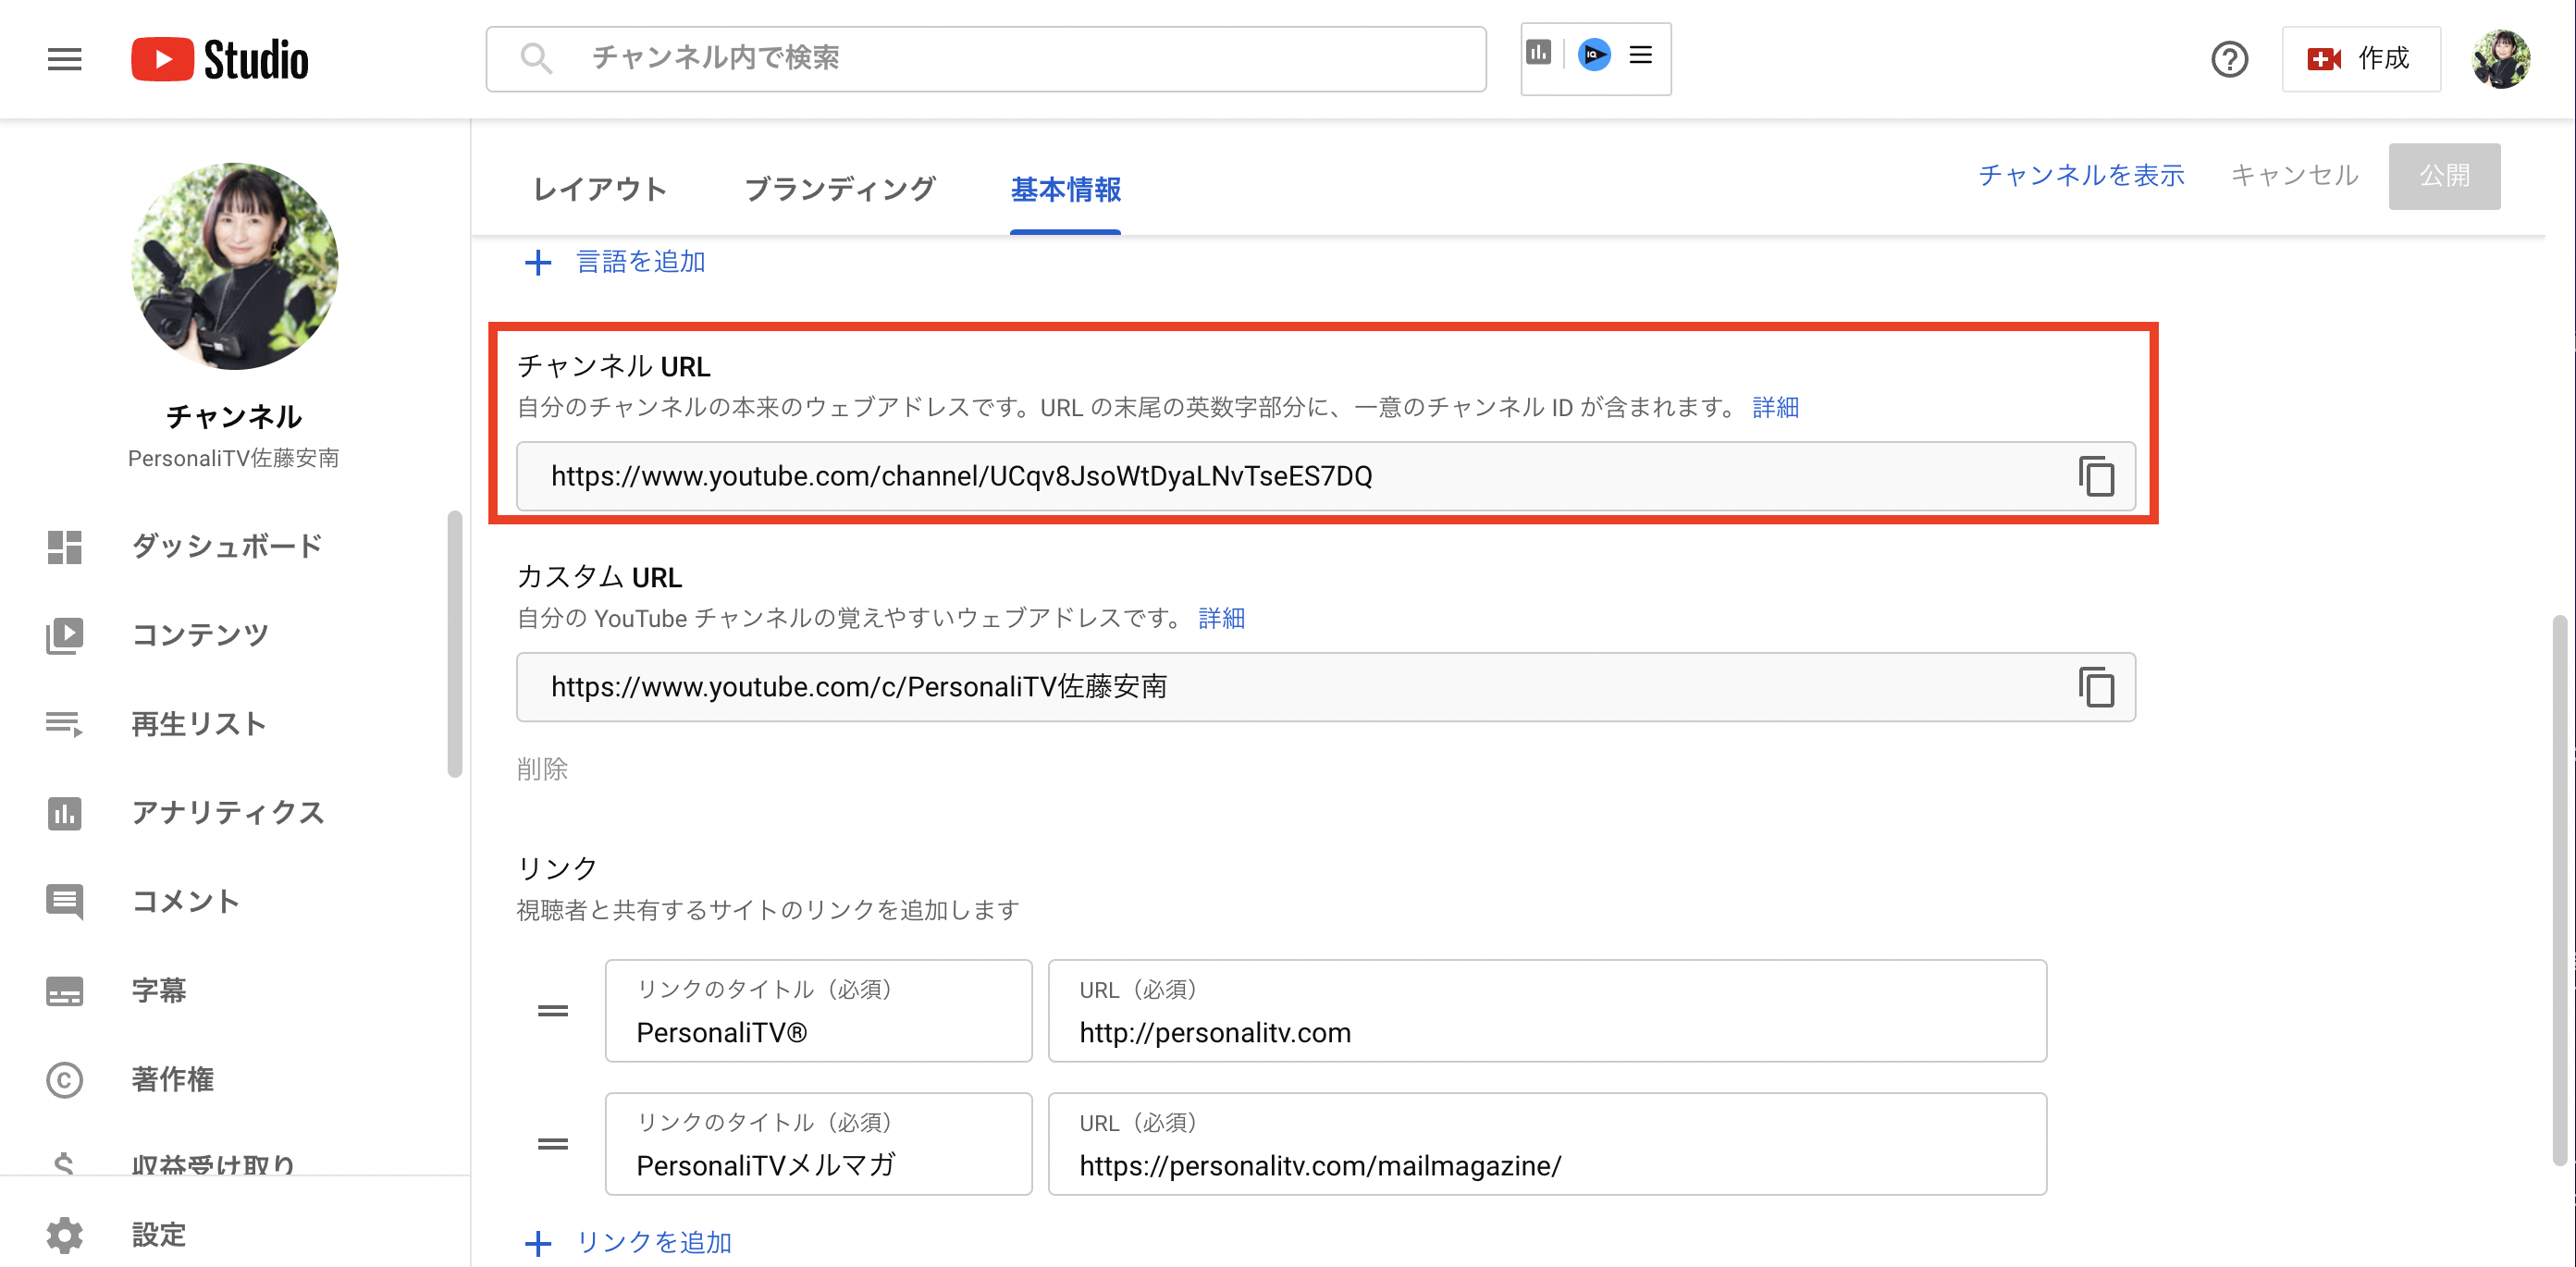Click the search magnifier icon
The image size is (2576, 1267).
[537, 59]
